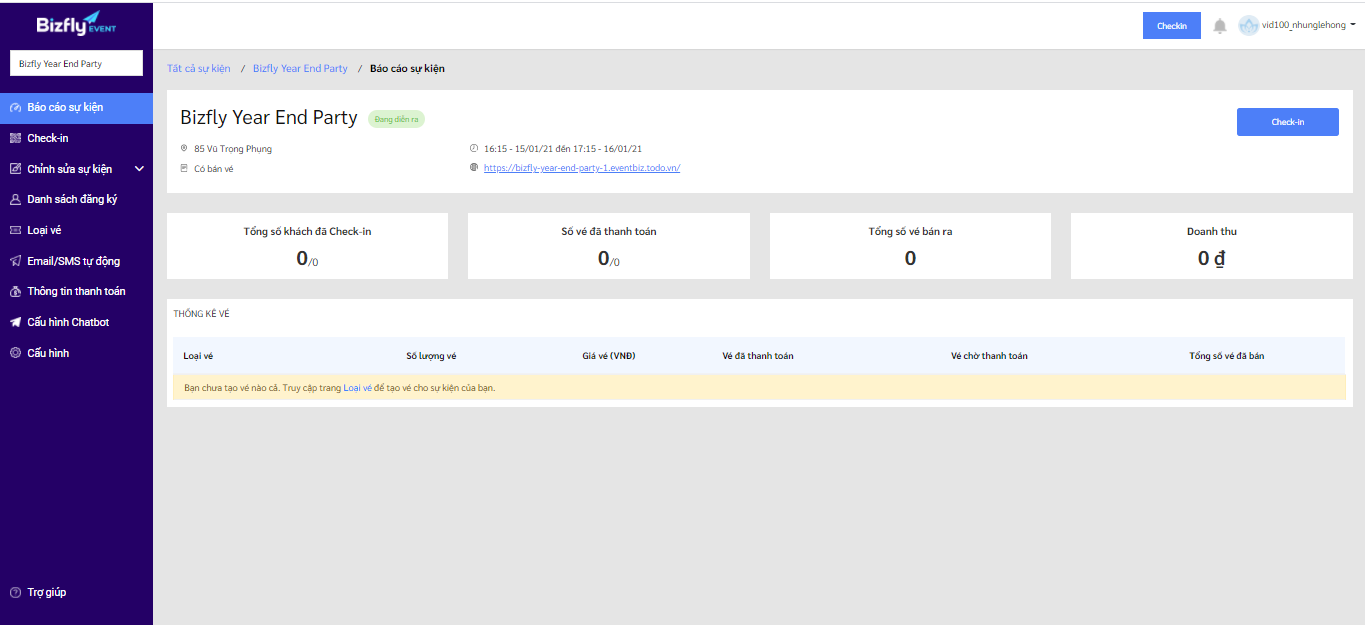Click Bizfly Year End Party breadcrumb
1365x625 pixels.
[x=300, y=69]
